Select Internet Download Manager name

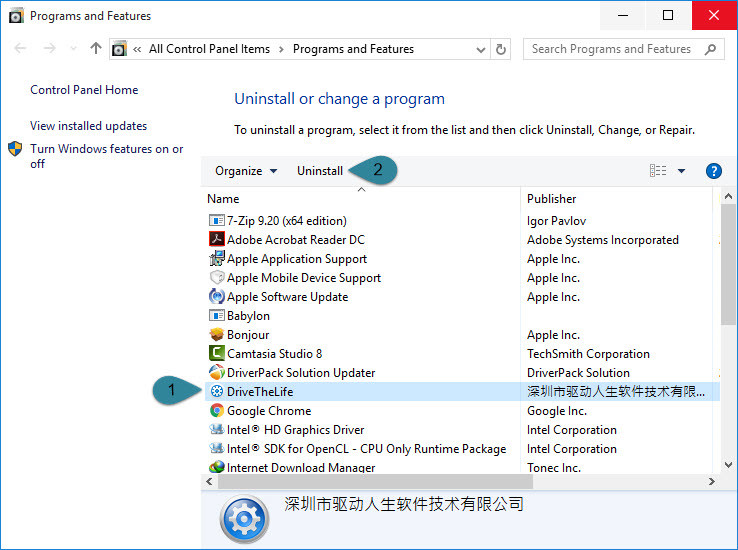click(x=301, y=467)
